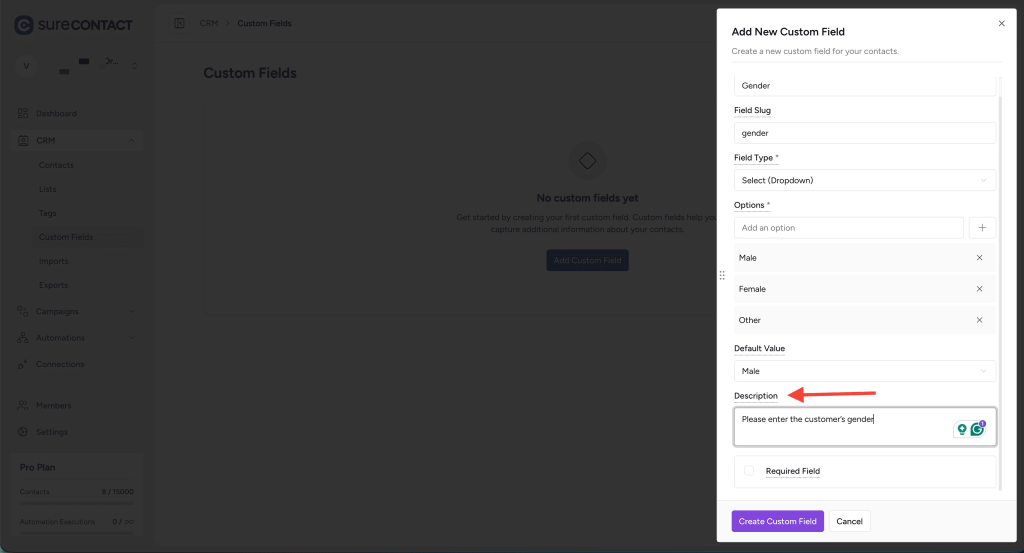The height and width of the screenshot is (553, 1024).
Task: Remove the Female option
Action: pos(979,289)
